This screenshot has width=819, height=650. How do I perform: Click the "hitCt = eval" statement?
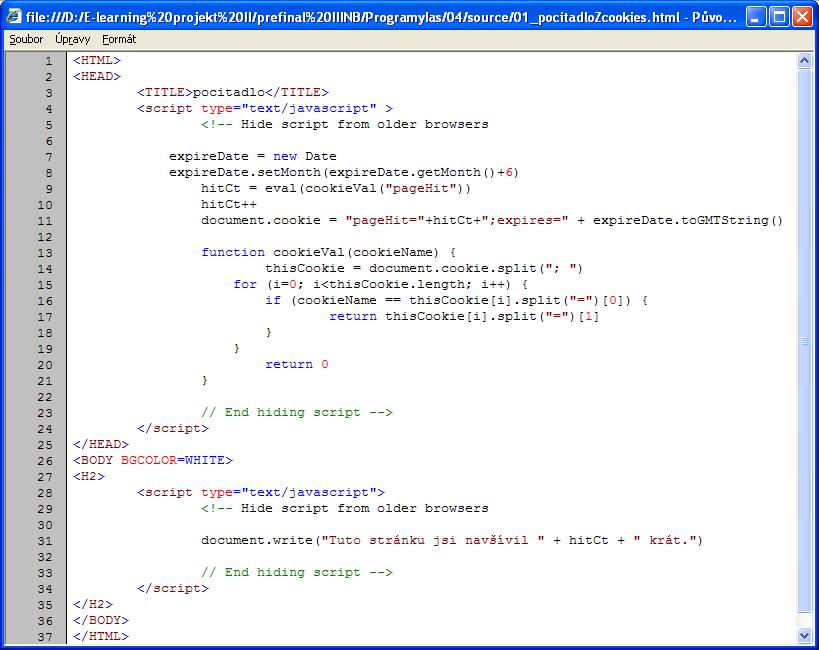(x=336, y=188)
